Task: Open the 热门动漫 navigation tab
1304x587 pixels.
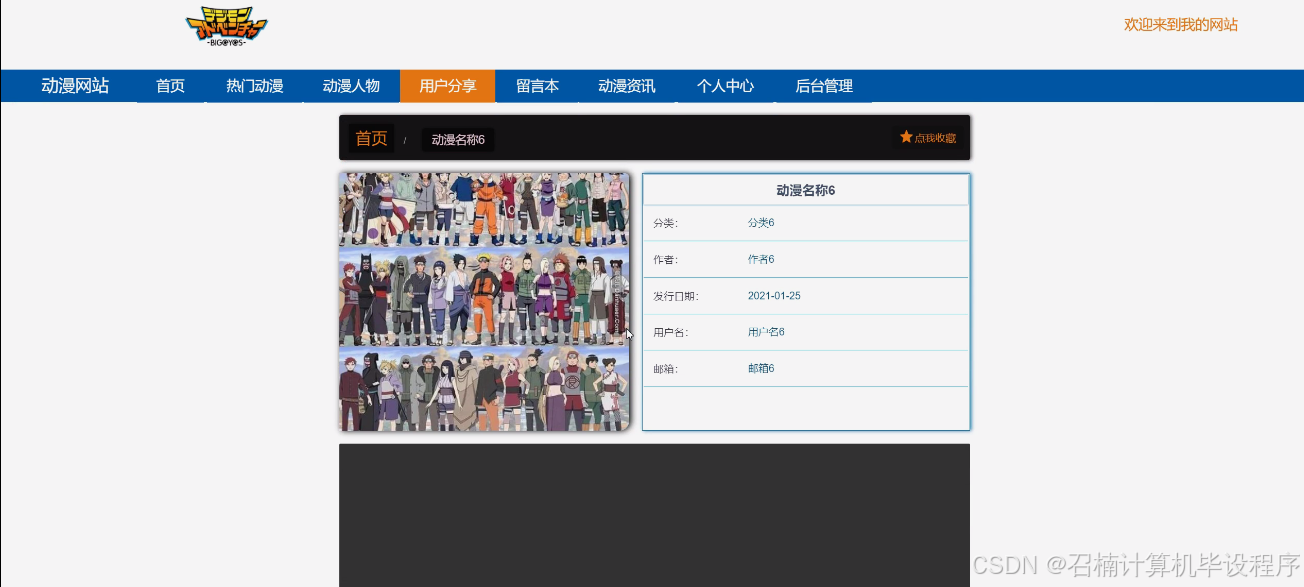Action: tap(254, 86)
